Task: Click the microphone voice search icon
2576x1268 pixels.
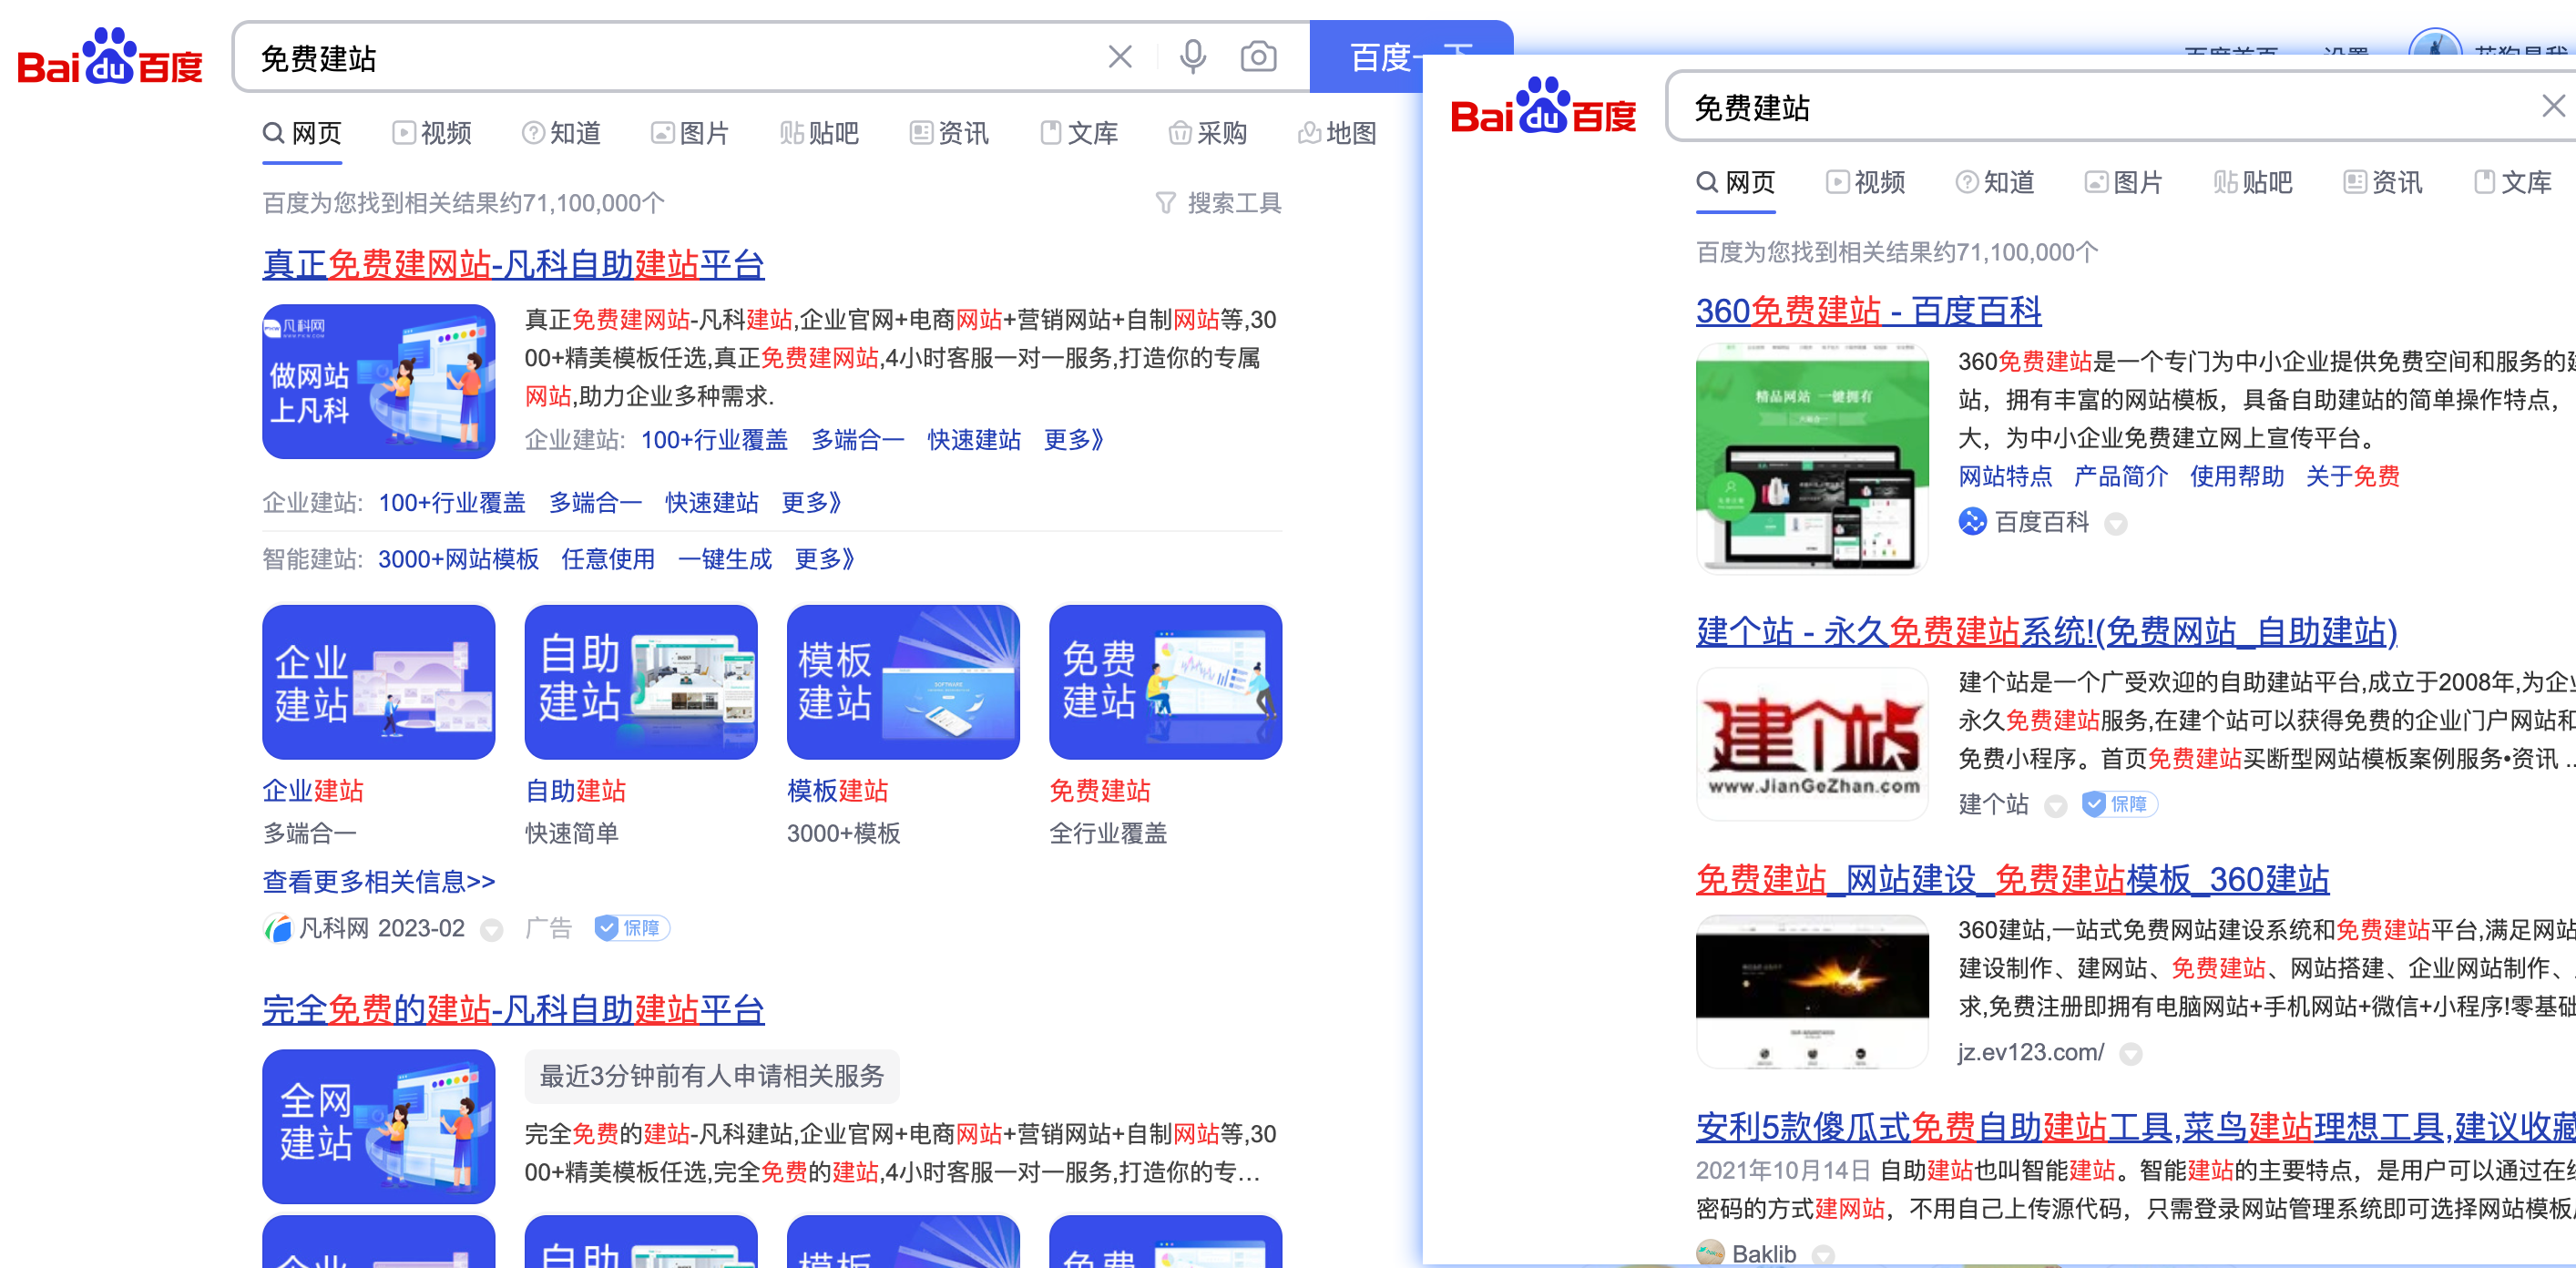Action: point(1192,57)
